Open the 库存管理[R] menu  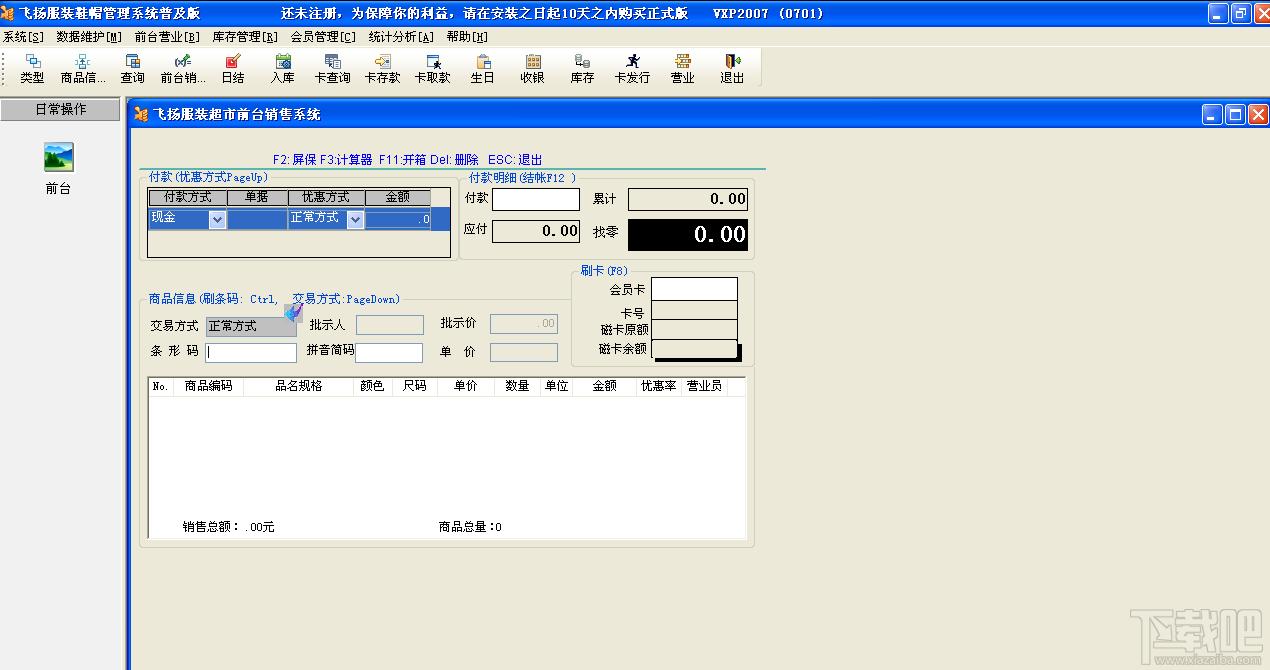245,37
